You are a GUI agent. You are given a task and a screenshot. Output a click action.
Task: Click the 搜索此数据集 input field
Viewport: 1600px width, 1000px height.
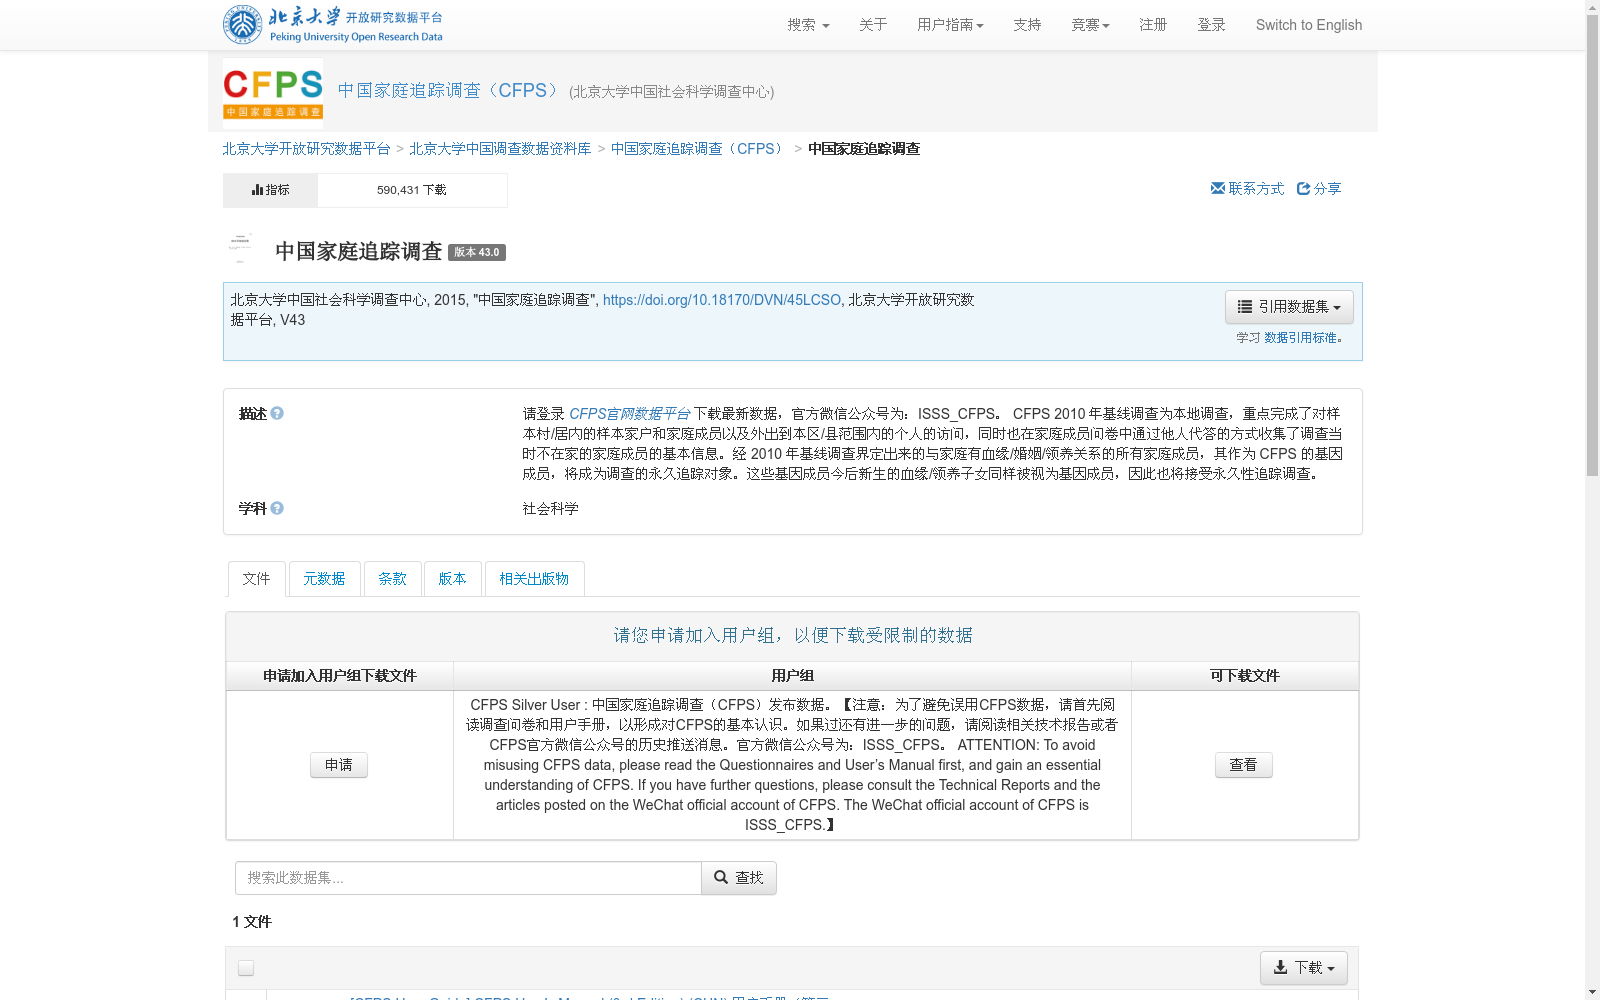(468, 878)
